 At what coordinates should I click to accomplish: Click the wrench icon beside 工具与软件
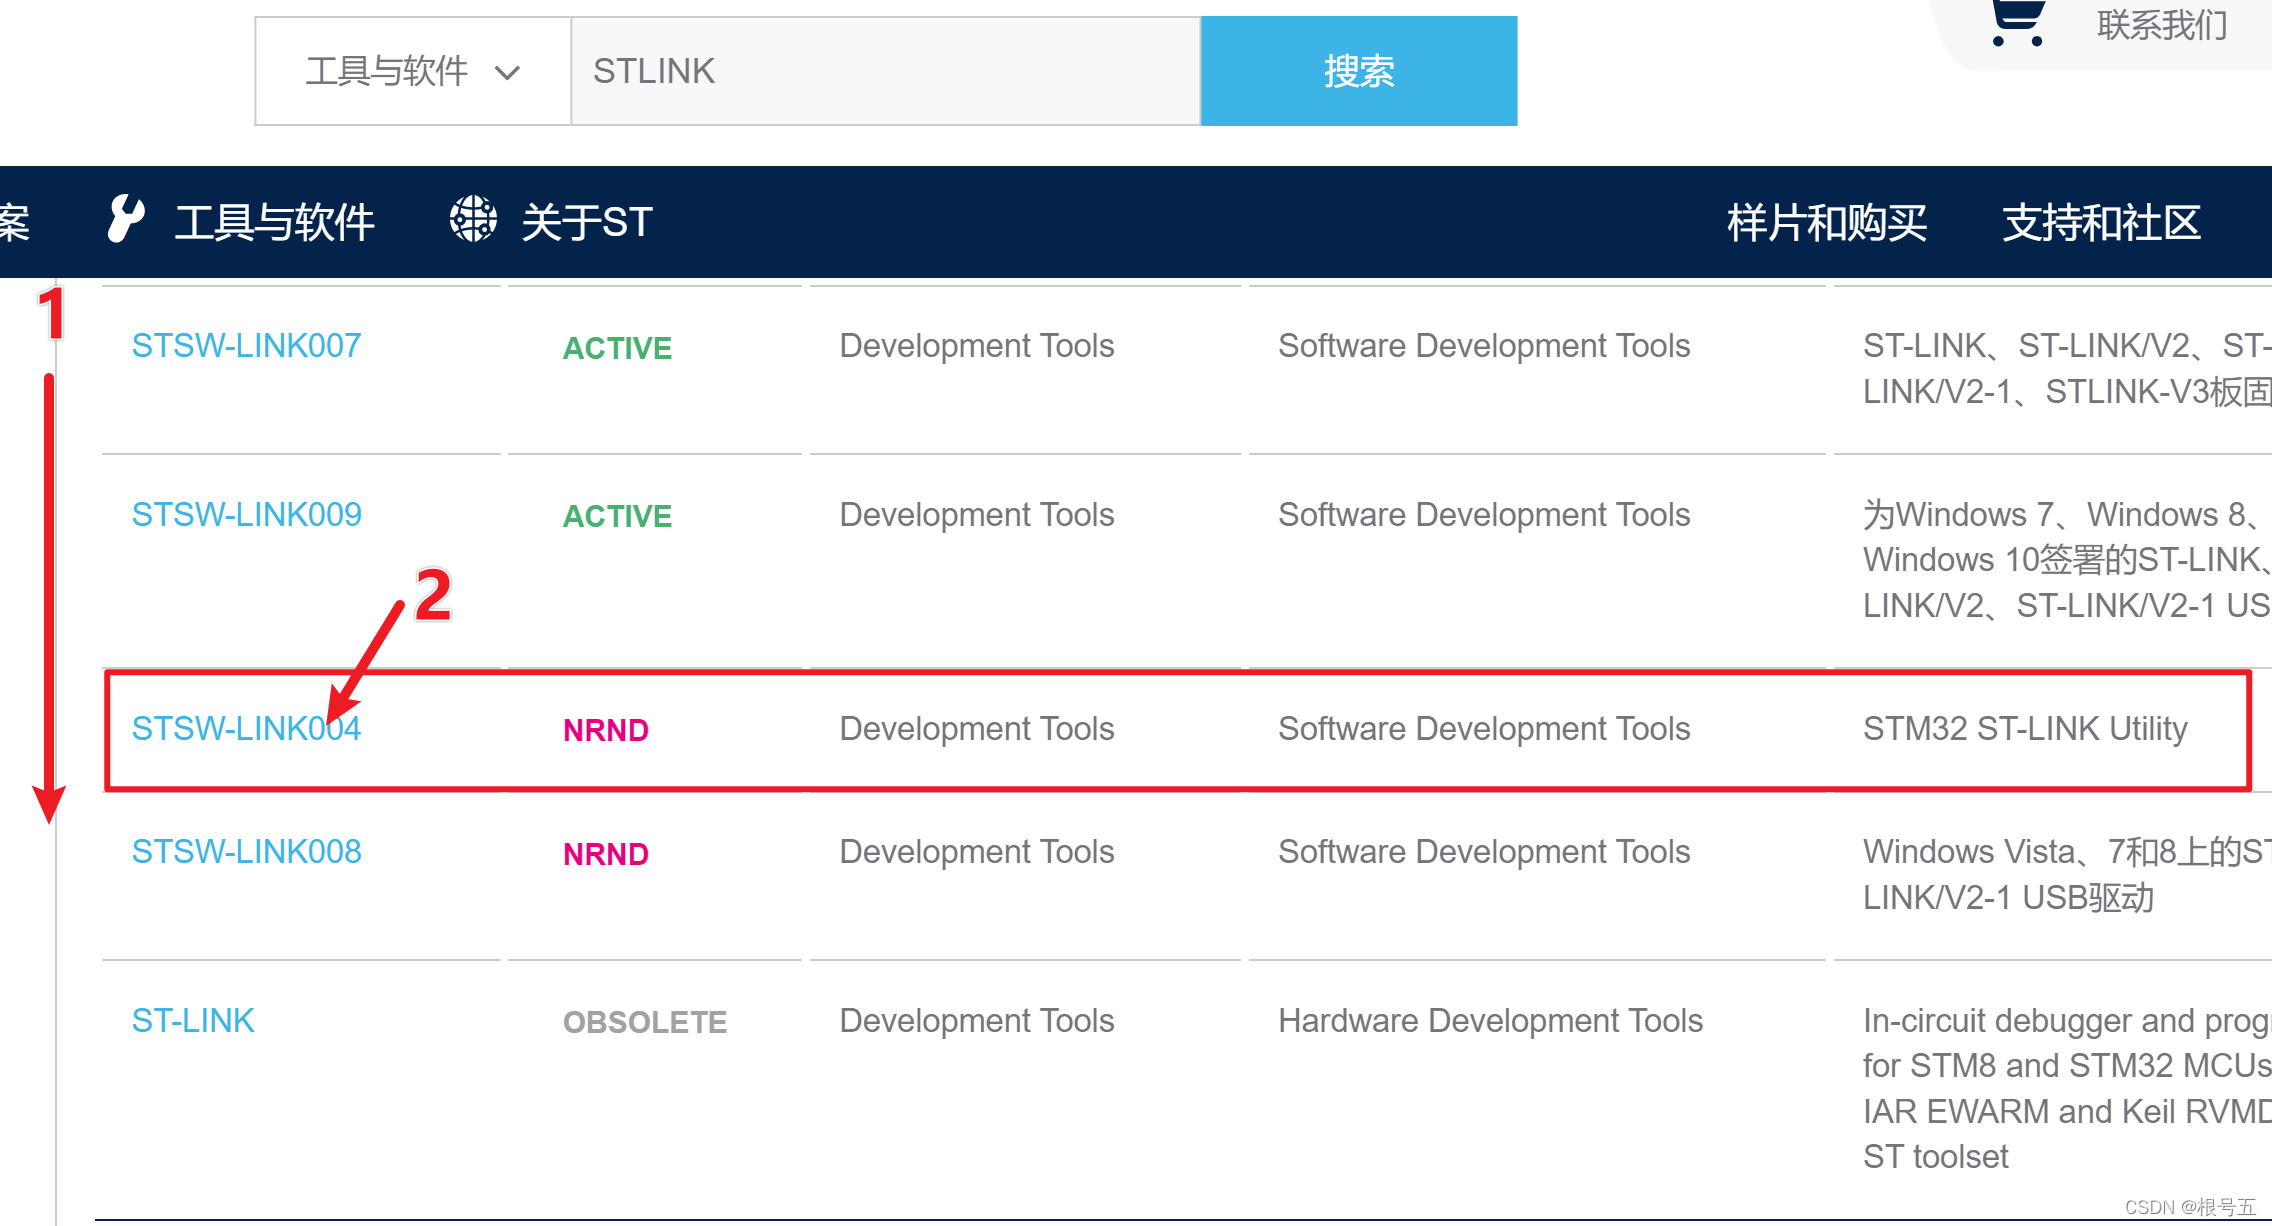coord(126,219)
